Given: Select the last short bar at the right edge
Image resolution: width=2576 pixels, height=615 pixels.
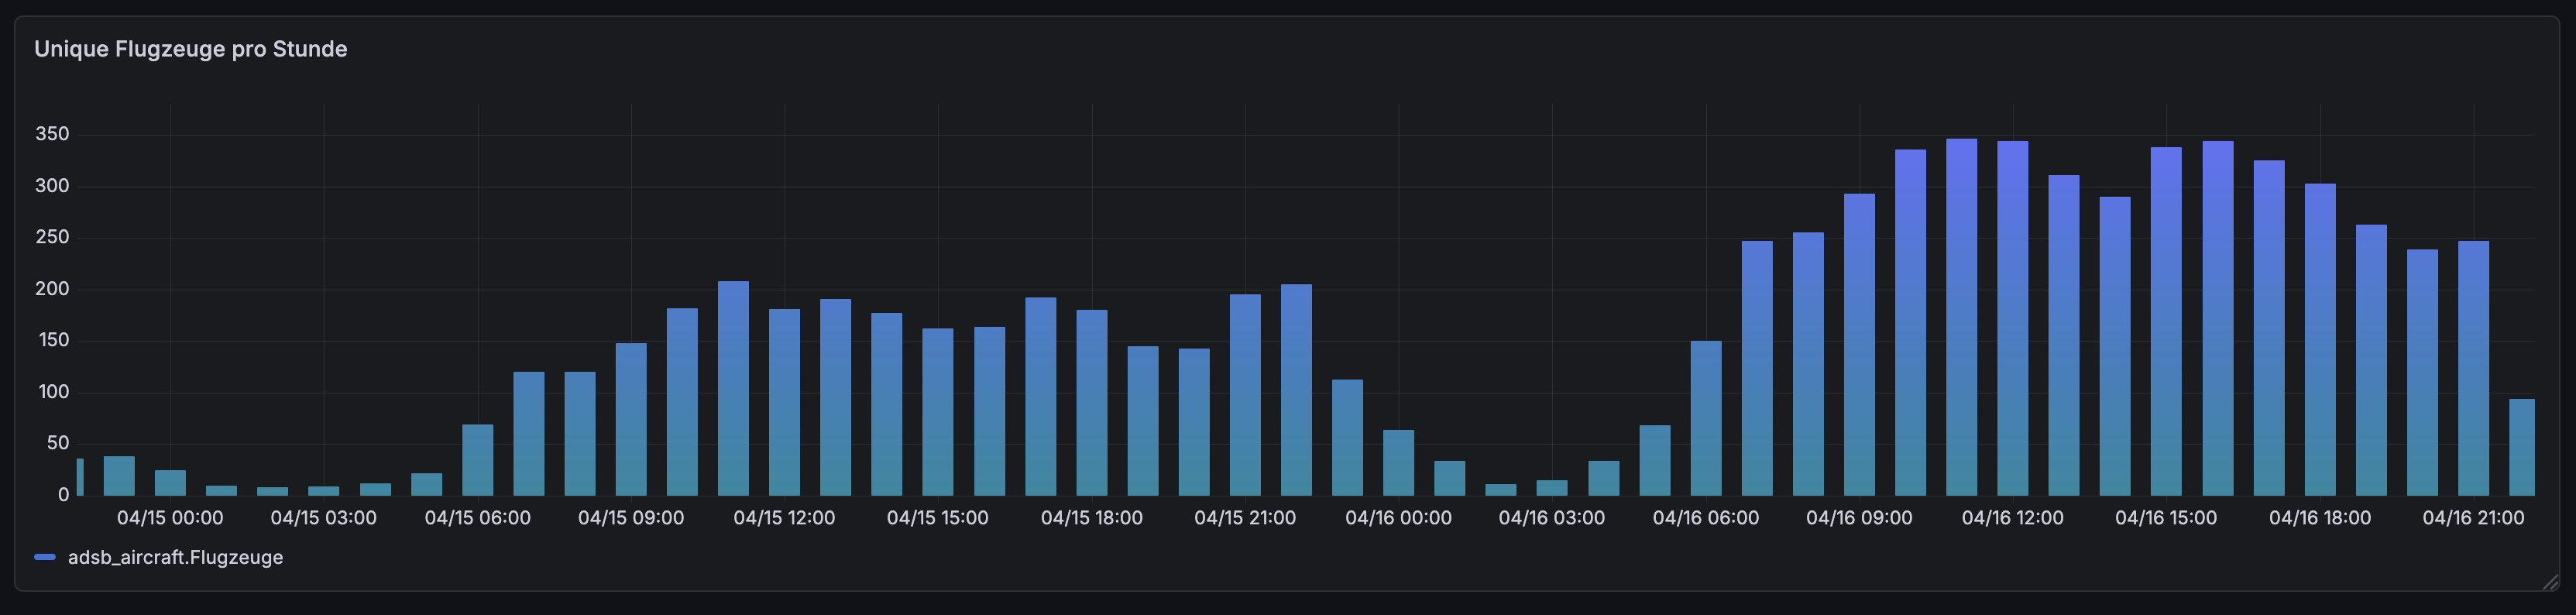Looking at the screenshot, I should click(2522, 447).
